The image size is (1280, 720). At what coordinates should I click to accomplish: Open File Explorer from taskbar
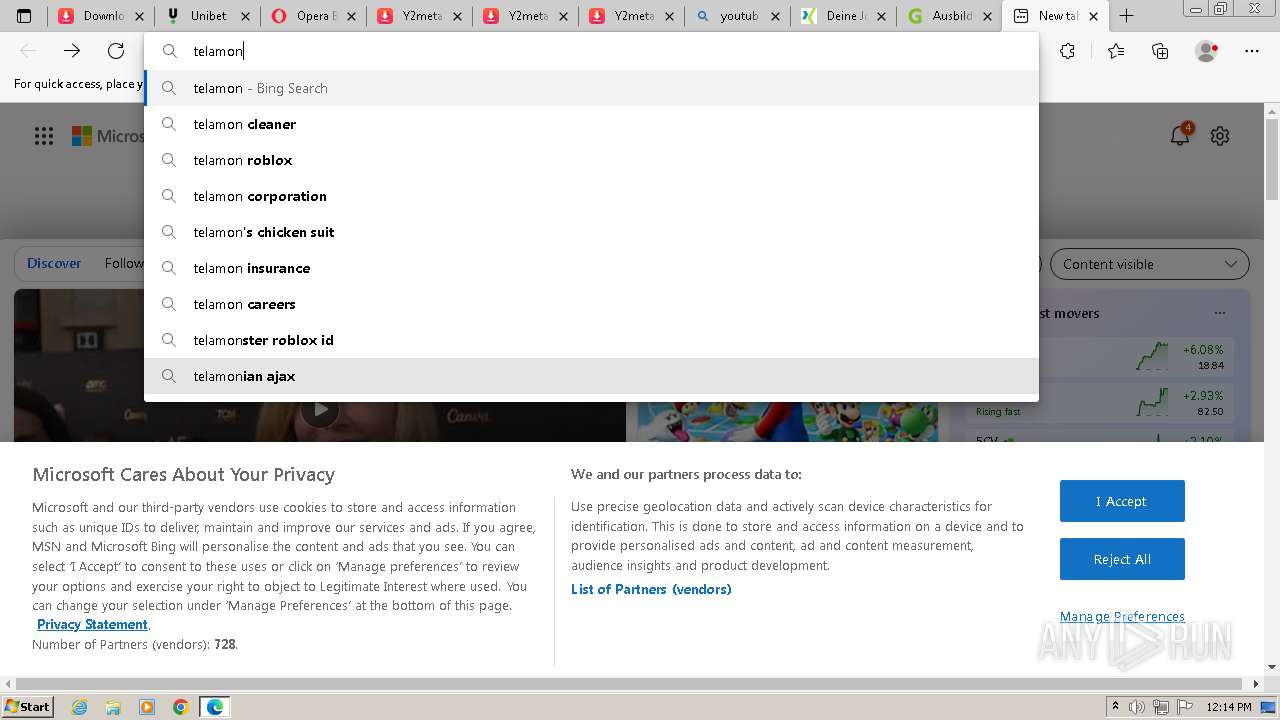pyautogui.click(x=113, y=707)
